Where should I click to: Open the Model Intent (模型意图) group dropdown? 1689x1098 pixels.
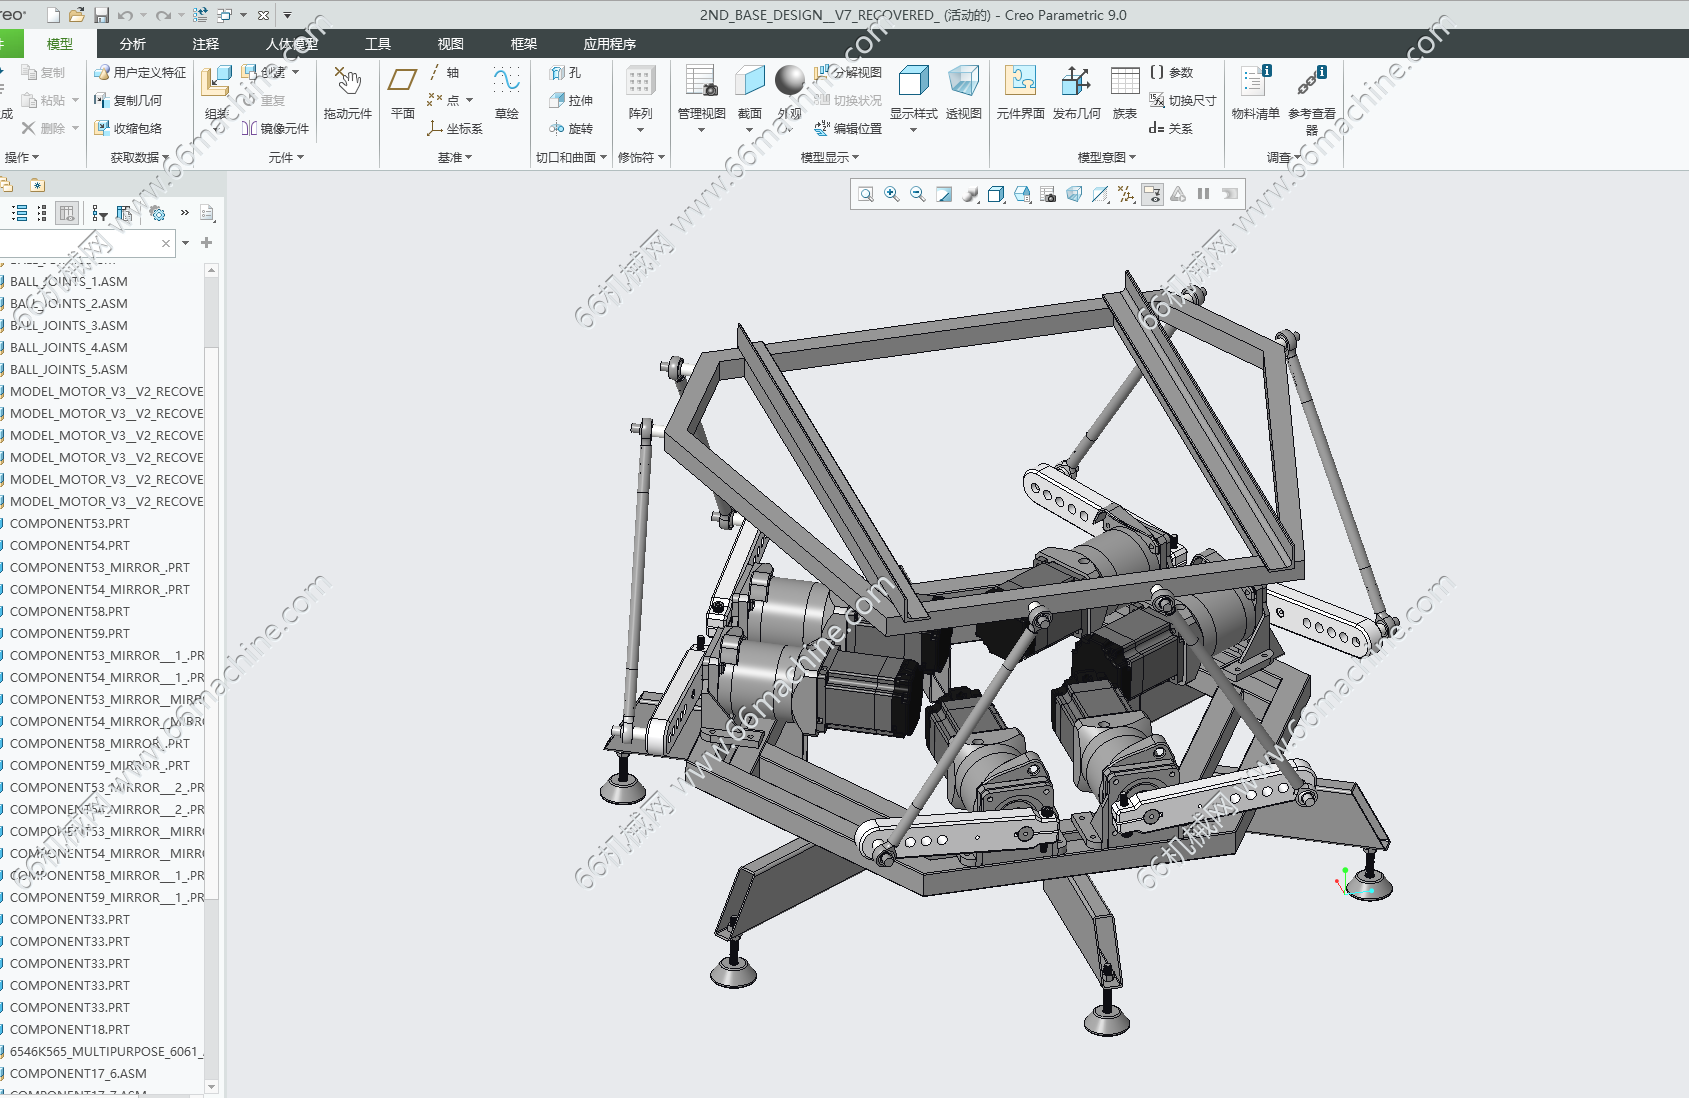[1106, 157]
